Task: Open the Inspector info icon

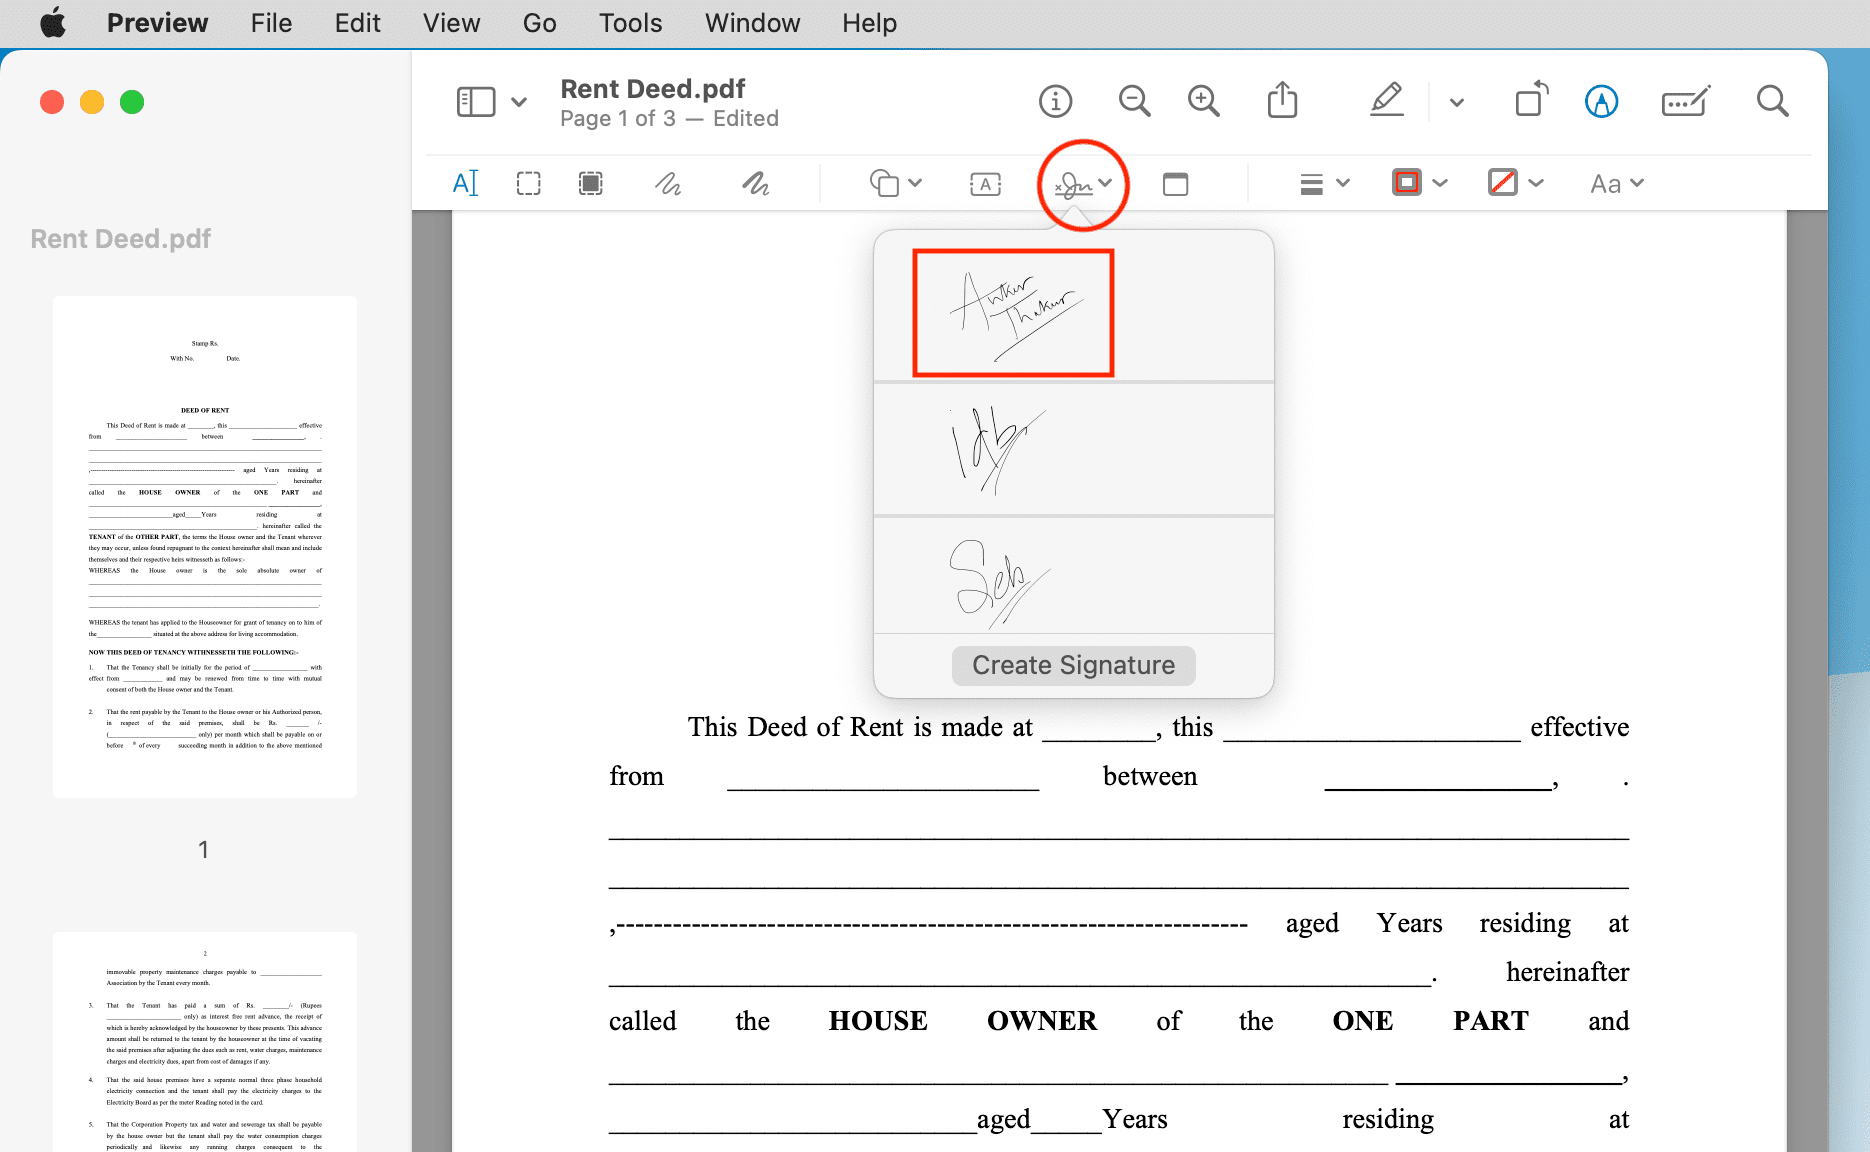Action: [x=1055, y=101]
